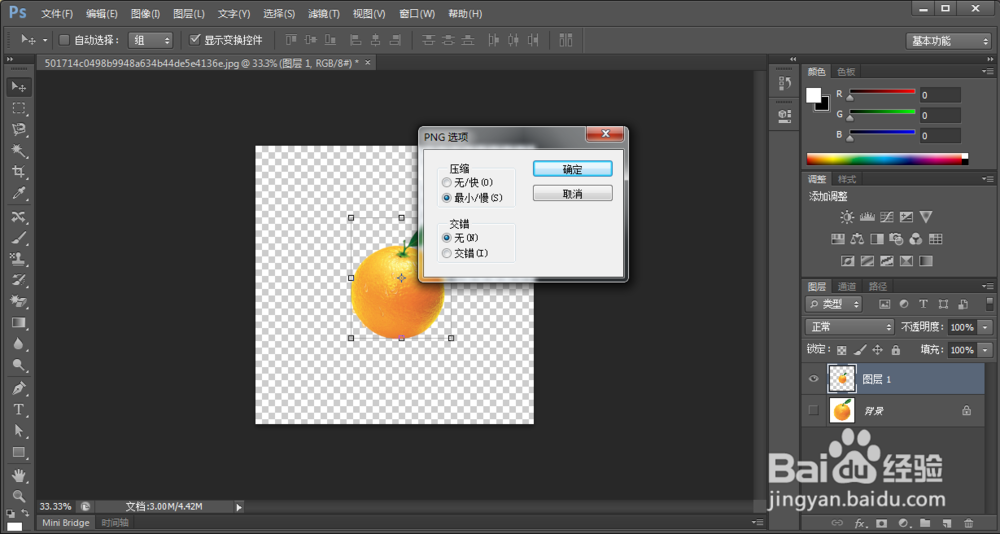Hide 图层 1 with eye icon

click(x=813, y=379)
